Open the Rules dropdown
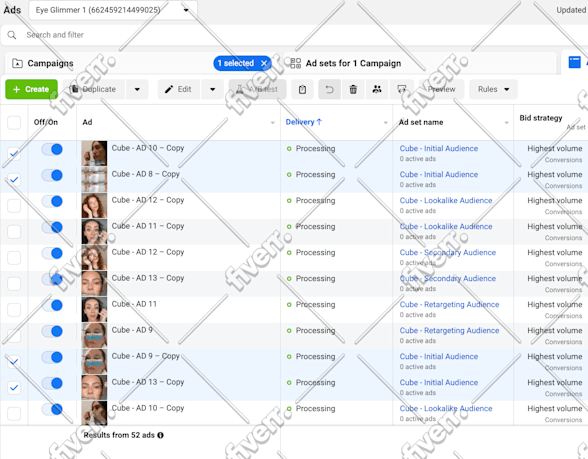 click(x=494, y=89)
